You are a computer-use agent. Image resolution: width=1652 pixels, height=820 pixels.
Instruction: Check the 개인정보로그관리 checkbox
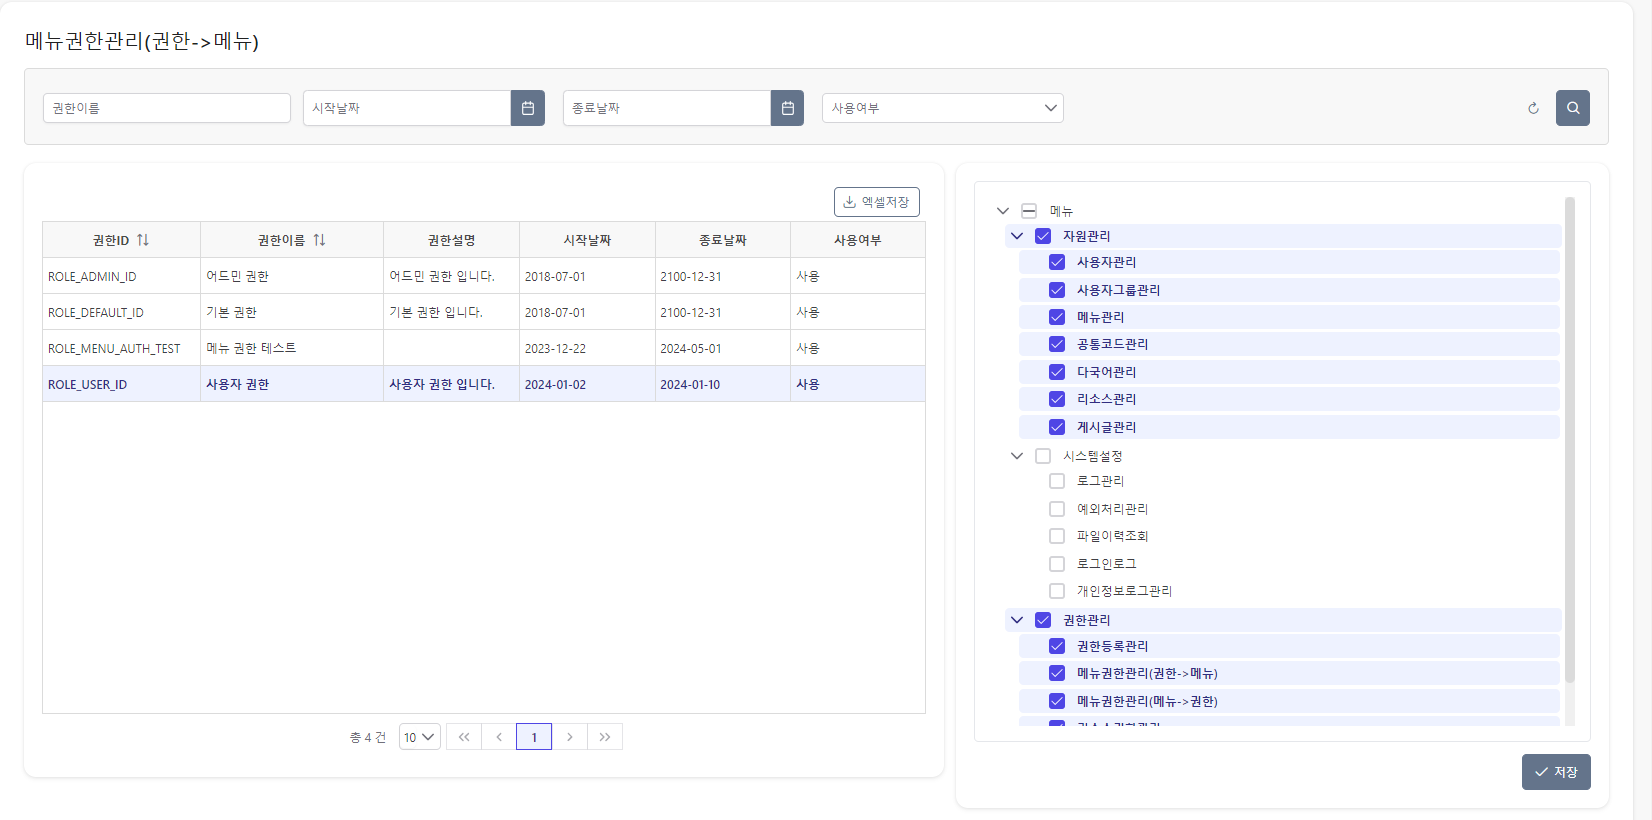1057,591
